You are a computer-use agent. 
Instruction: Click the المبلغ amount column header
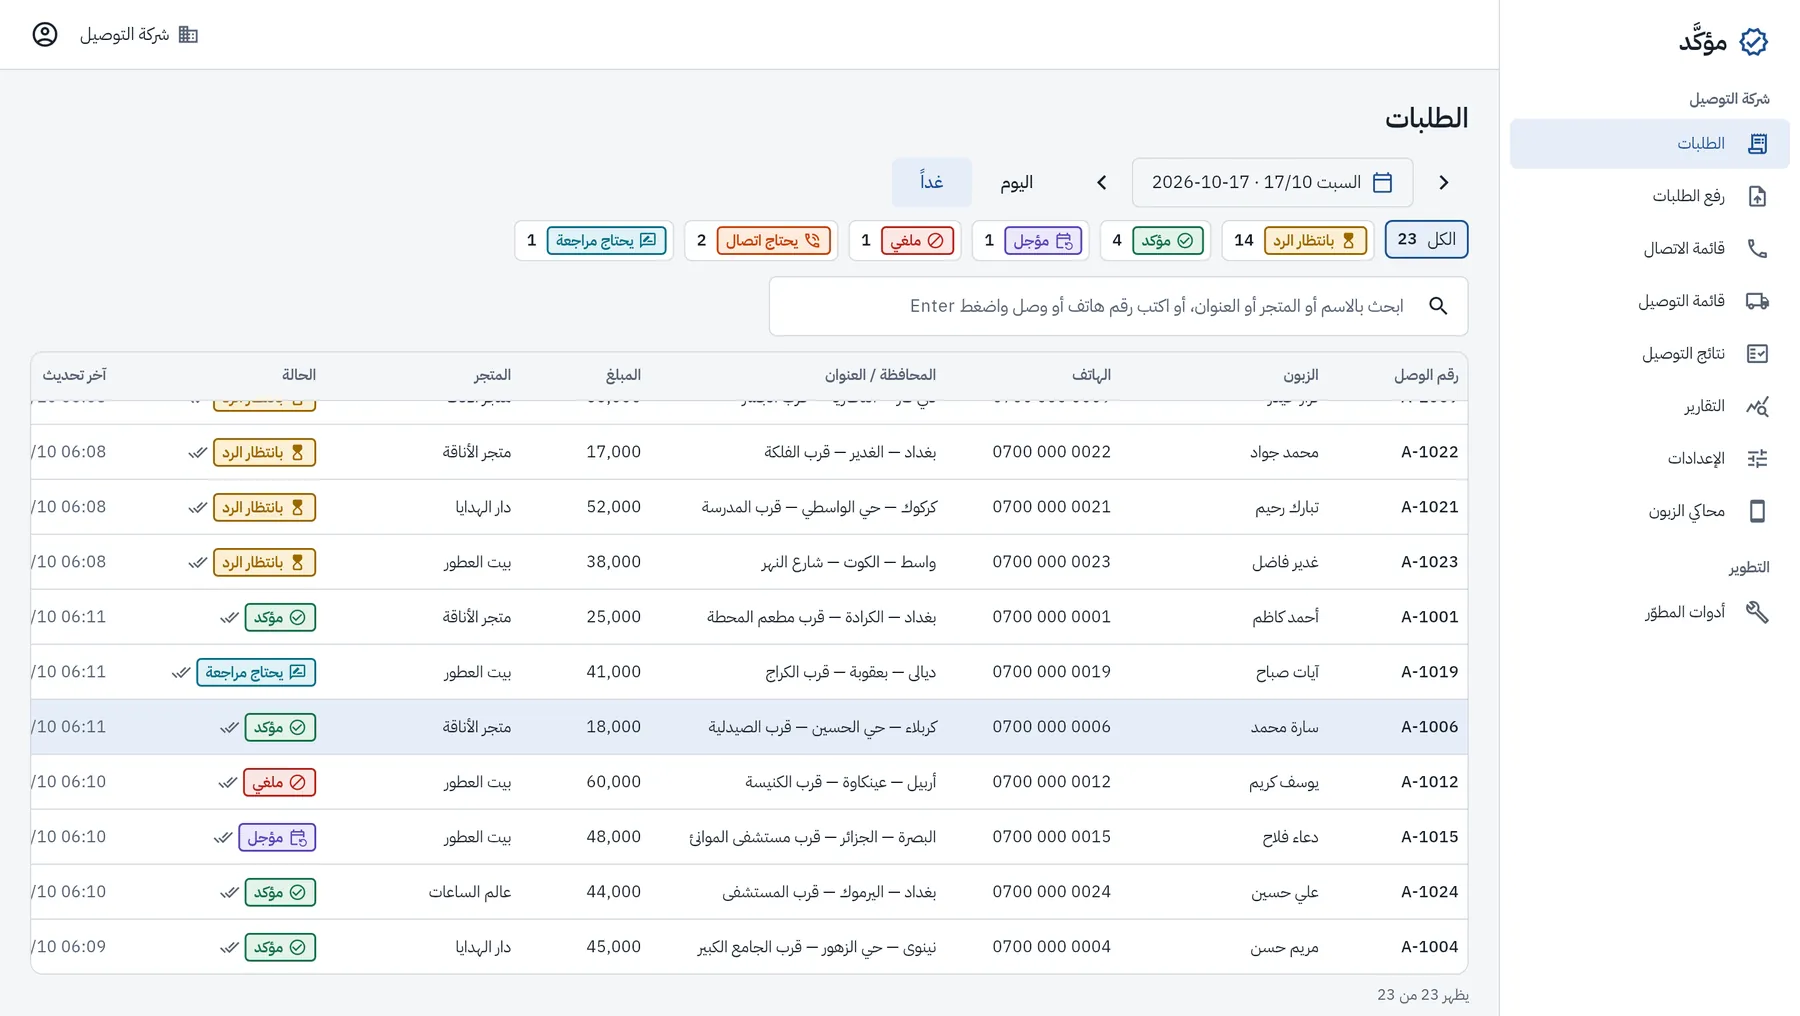(x=623, y=375)
